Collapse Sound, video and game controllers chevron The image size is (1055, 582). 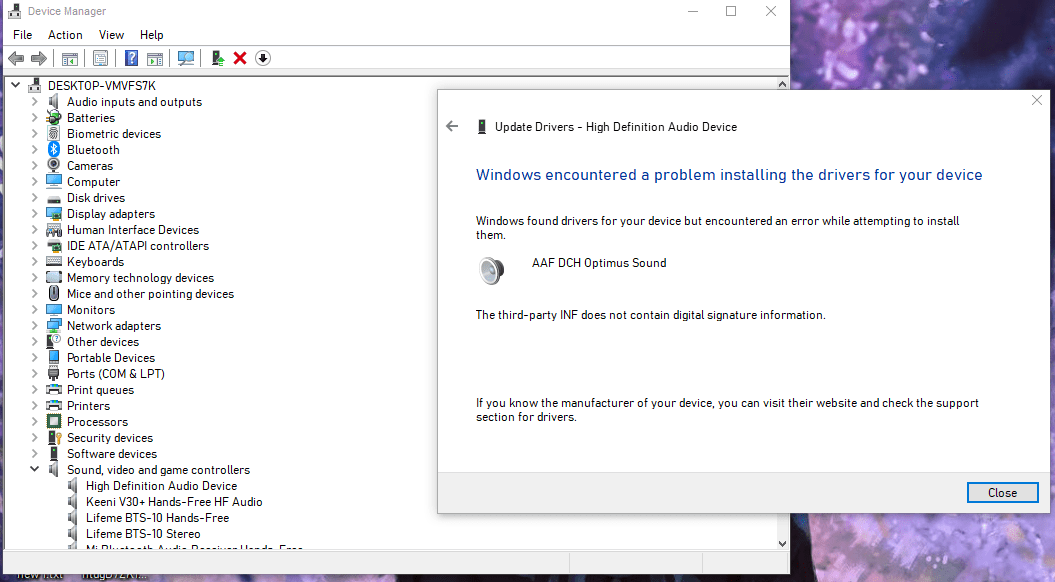pos(34,470)
